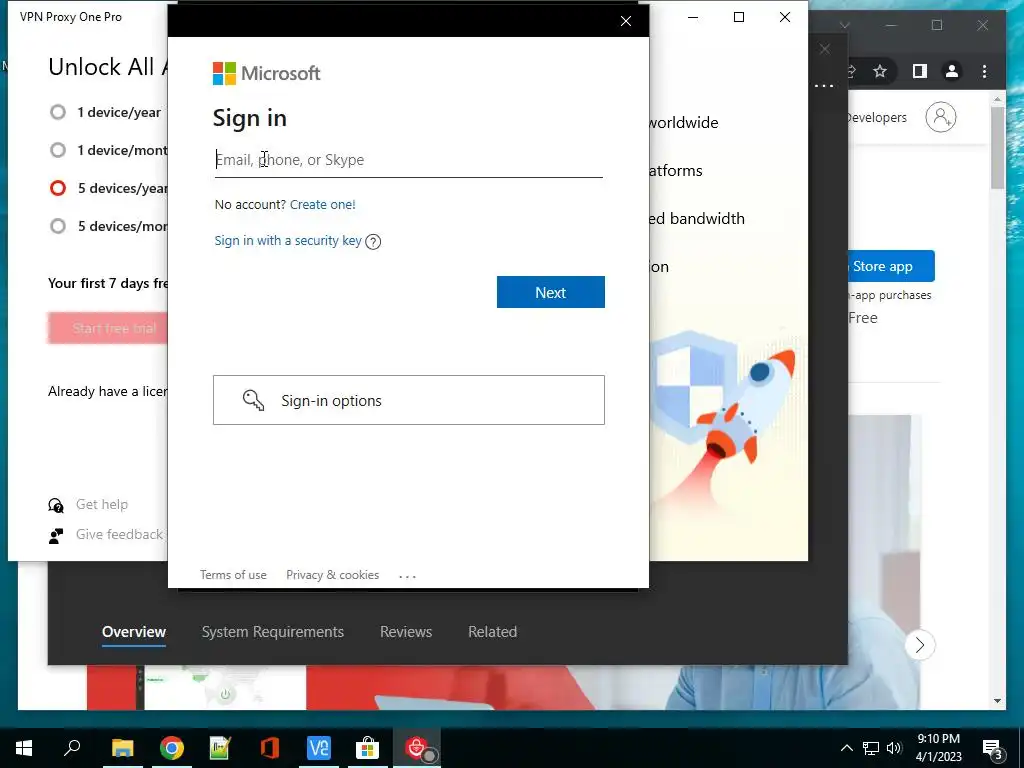Open Google Chrome from the taskbar
Viewport: 1024px width, 768px height.
[x=172, y=748]
